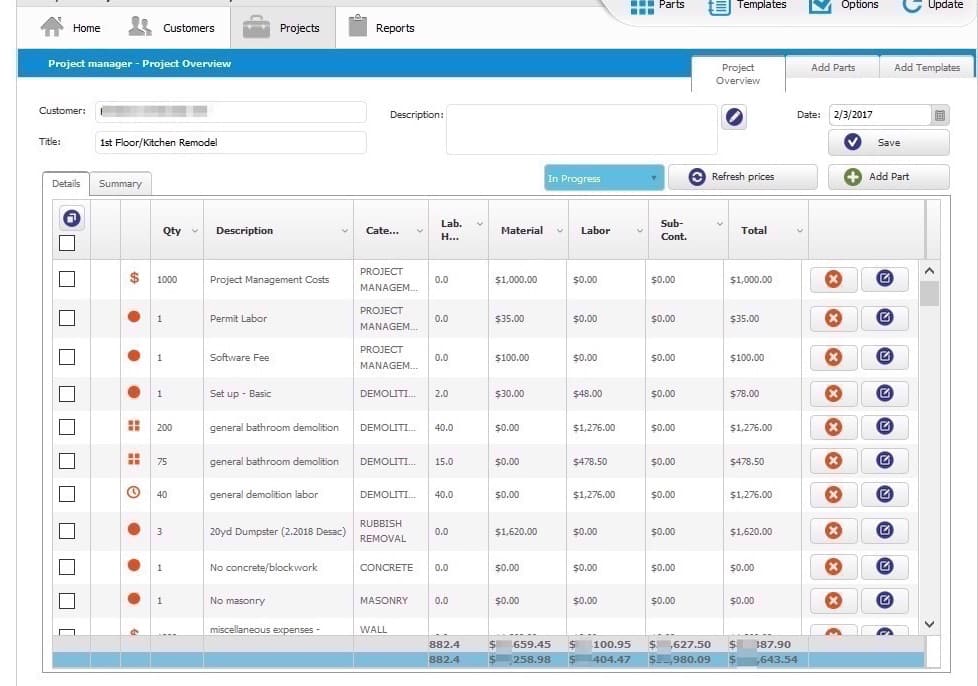Edit the Software Fee row
The height and width of the screenshot is (686, 978).
pos(884,357)
